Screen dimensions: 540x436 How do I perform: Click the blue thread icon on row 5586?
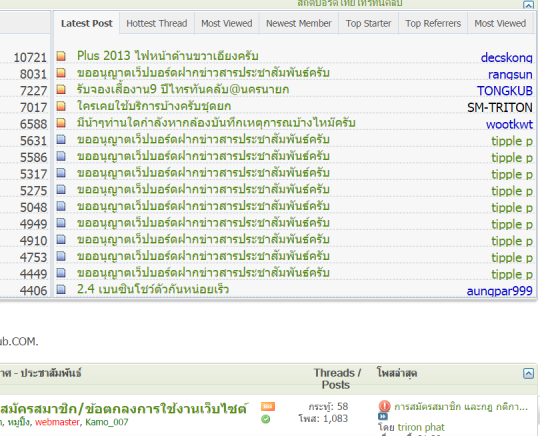tap(61, 156)
